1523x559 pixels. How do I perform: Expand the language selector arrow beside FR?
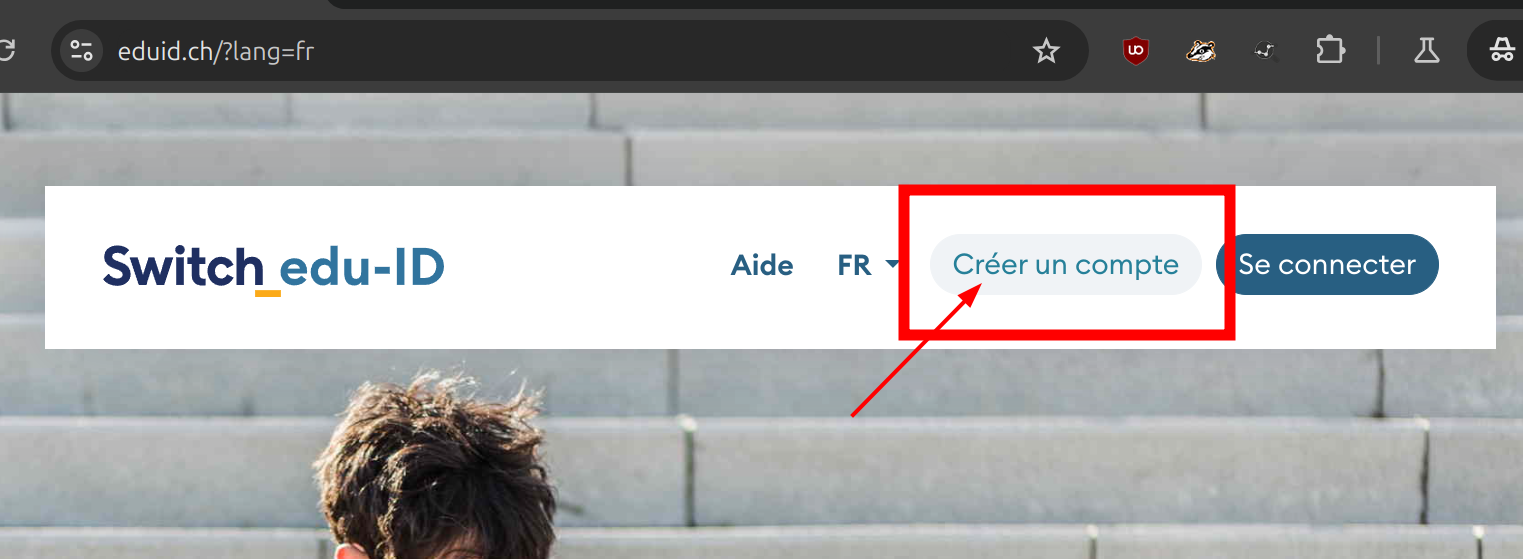click(892, 265)
